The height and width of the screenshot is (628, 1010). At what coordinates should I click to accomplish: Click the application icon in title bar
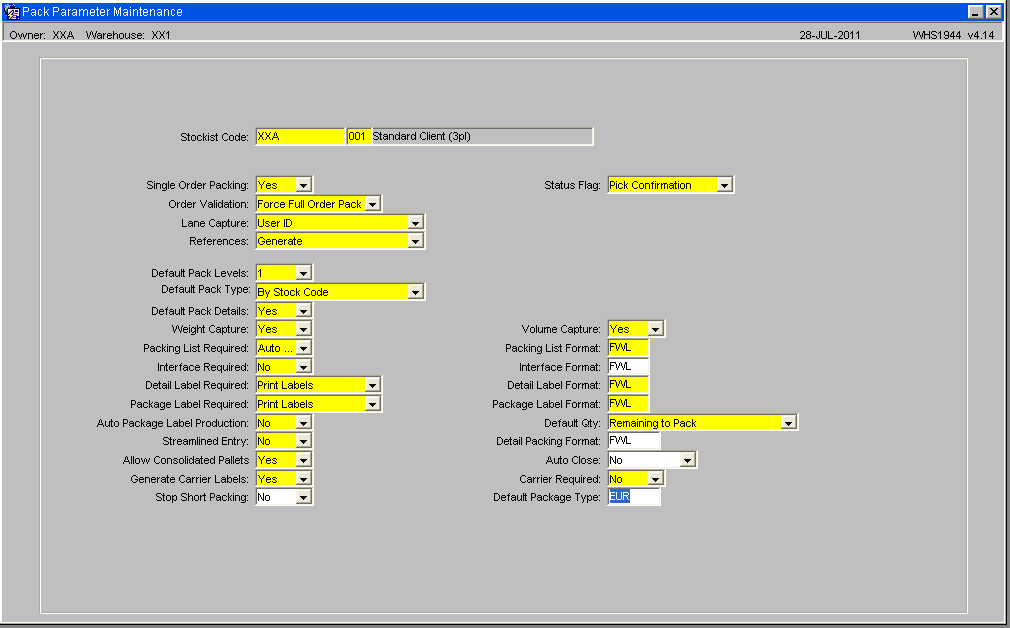click(11, 12)
